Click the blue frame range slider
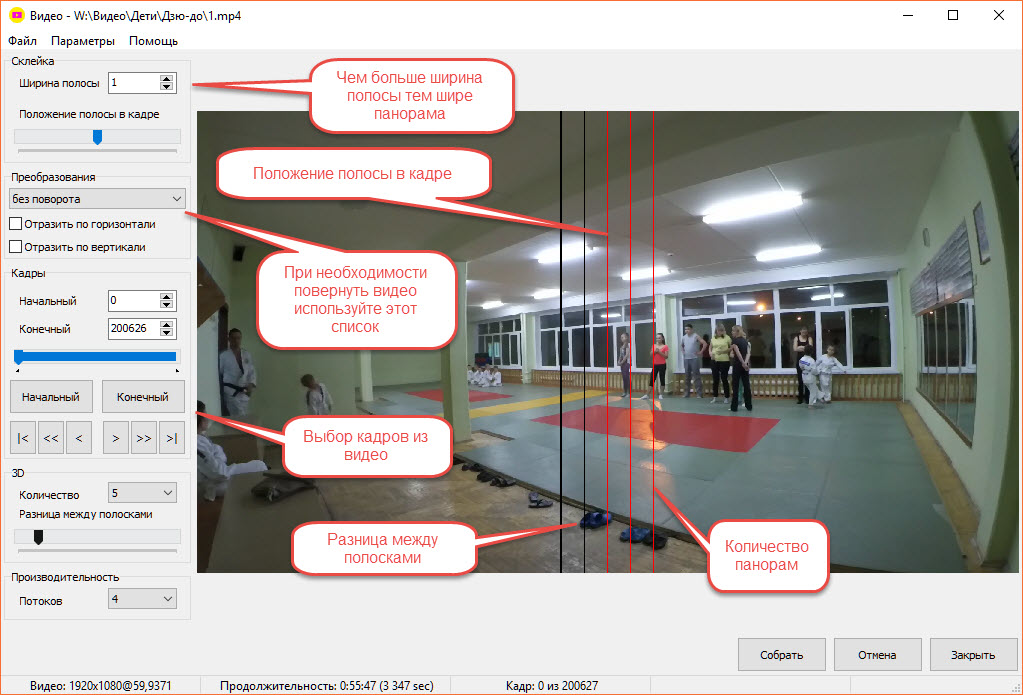Viewport: 1023px width, 695px height. pos(97,356)
